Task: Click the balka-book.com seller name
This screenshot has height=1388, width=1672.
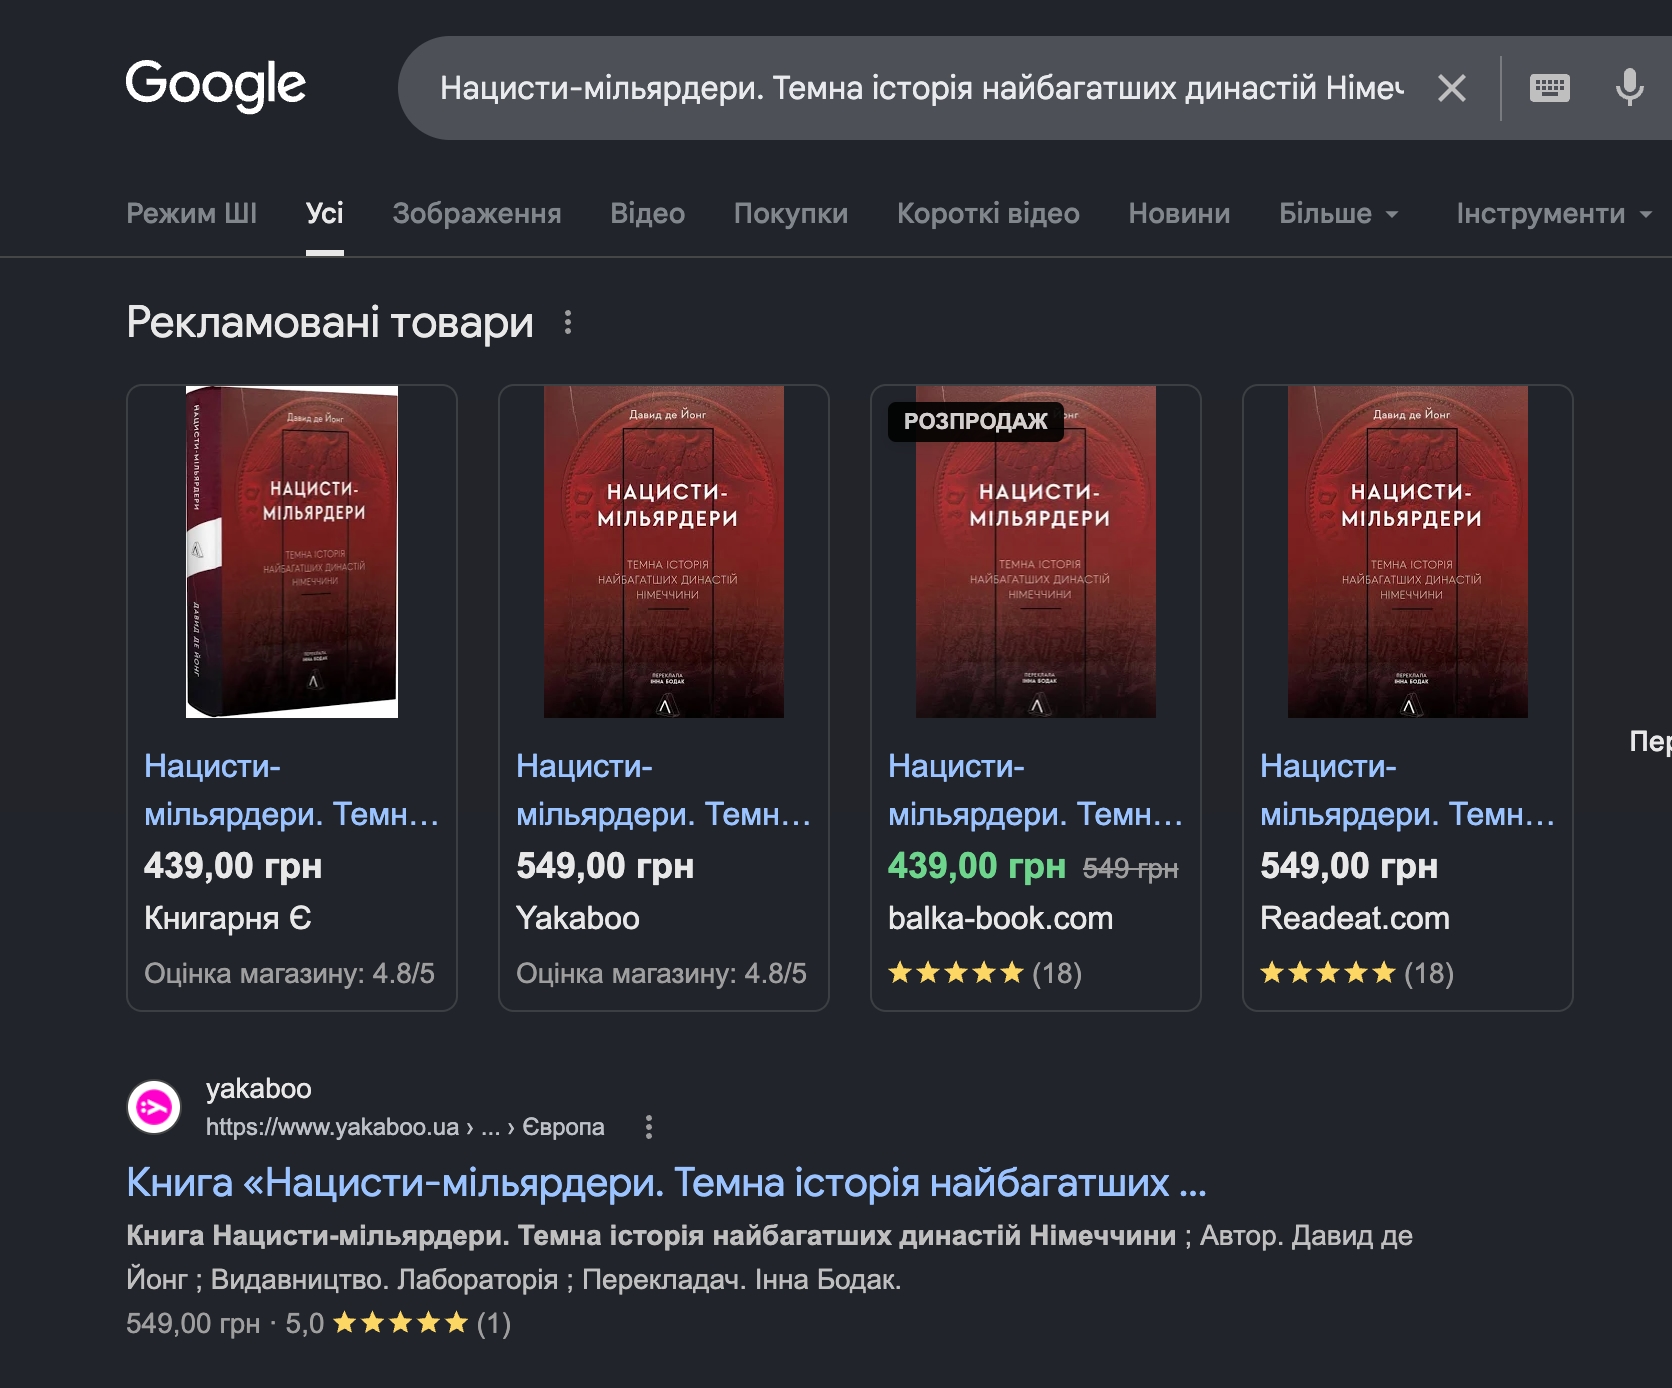Action: [1000, 918]
